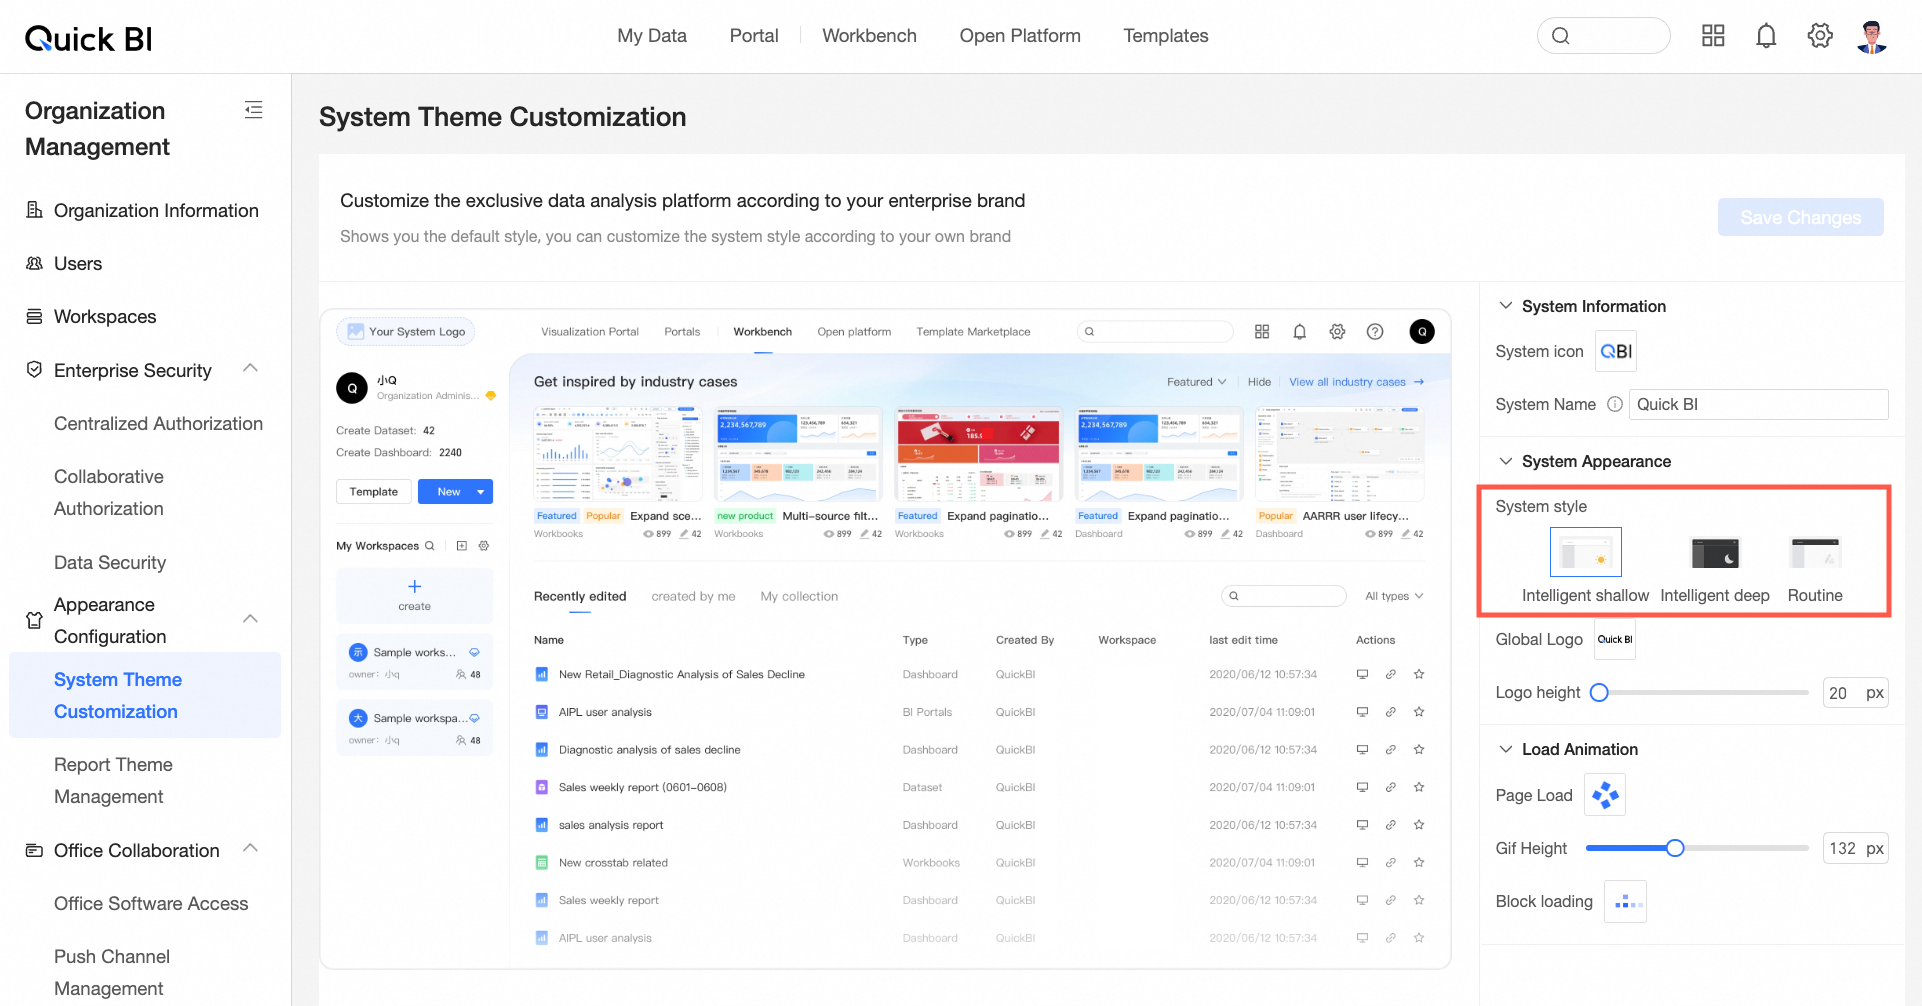Viewport: 1922px width, 1006px height.
Task: Open Data Security page
Action: coord(110,562)
